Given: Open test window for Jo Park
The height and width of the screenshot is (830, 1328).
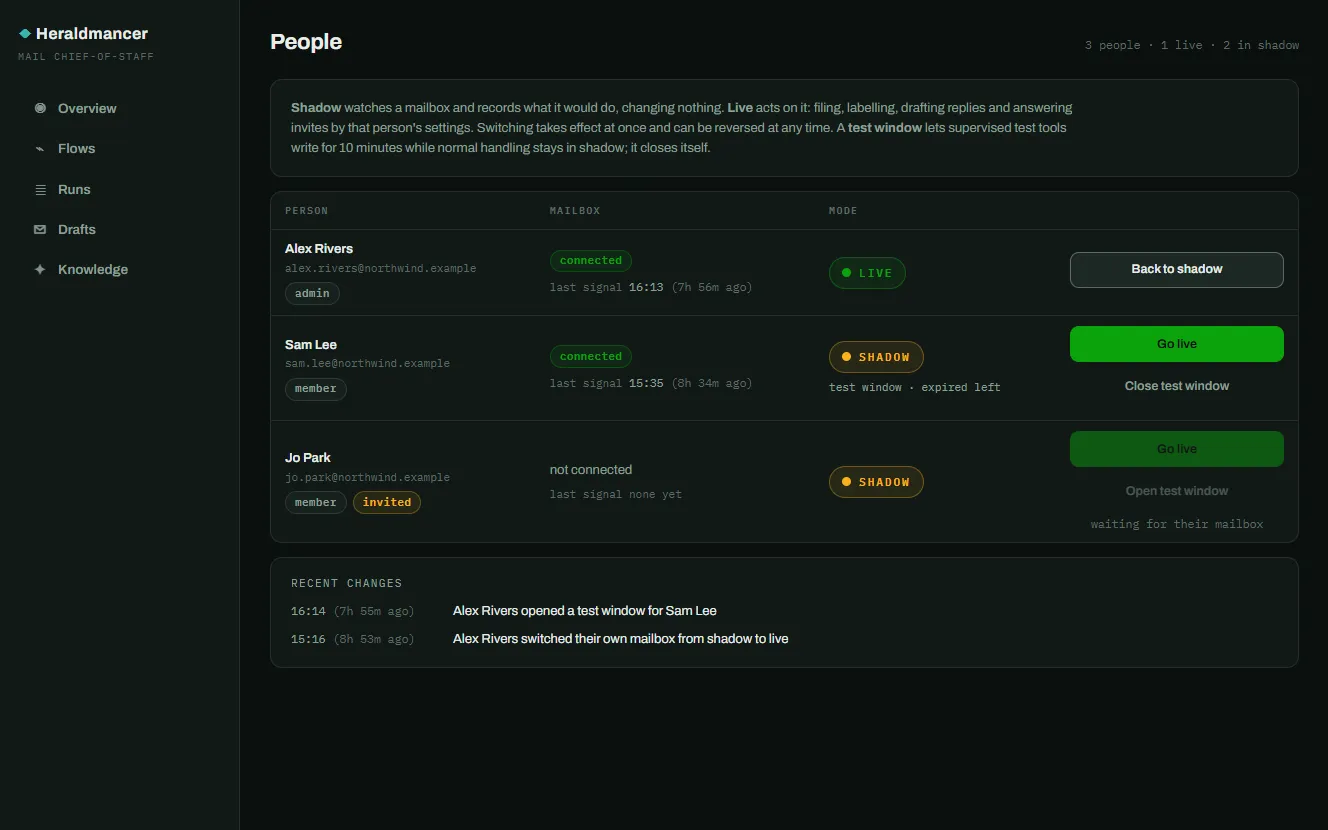Looking at the screenshot, I should coord(1176,491).
